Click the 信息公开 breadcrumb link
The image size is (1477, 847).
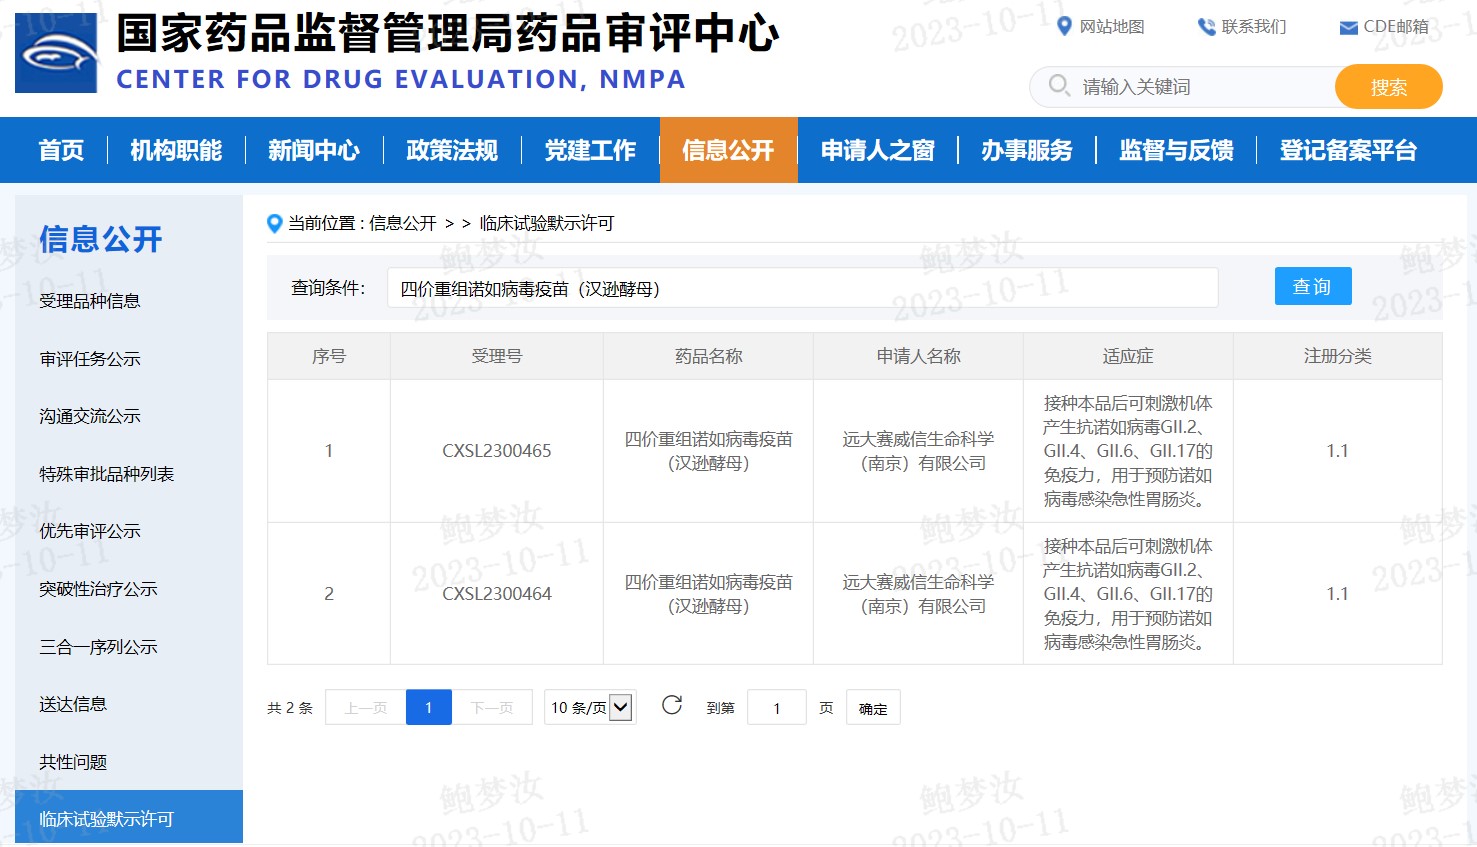tap(403, 223)
